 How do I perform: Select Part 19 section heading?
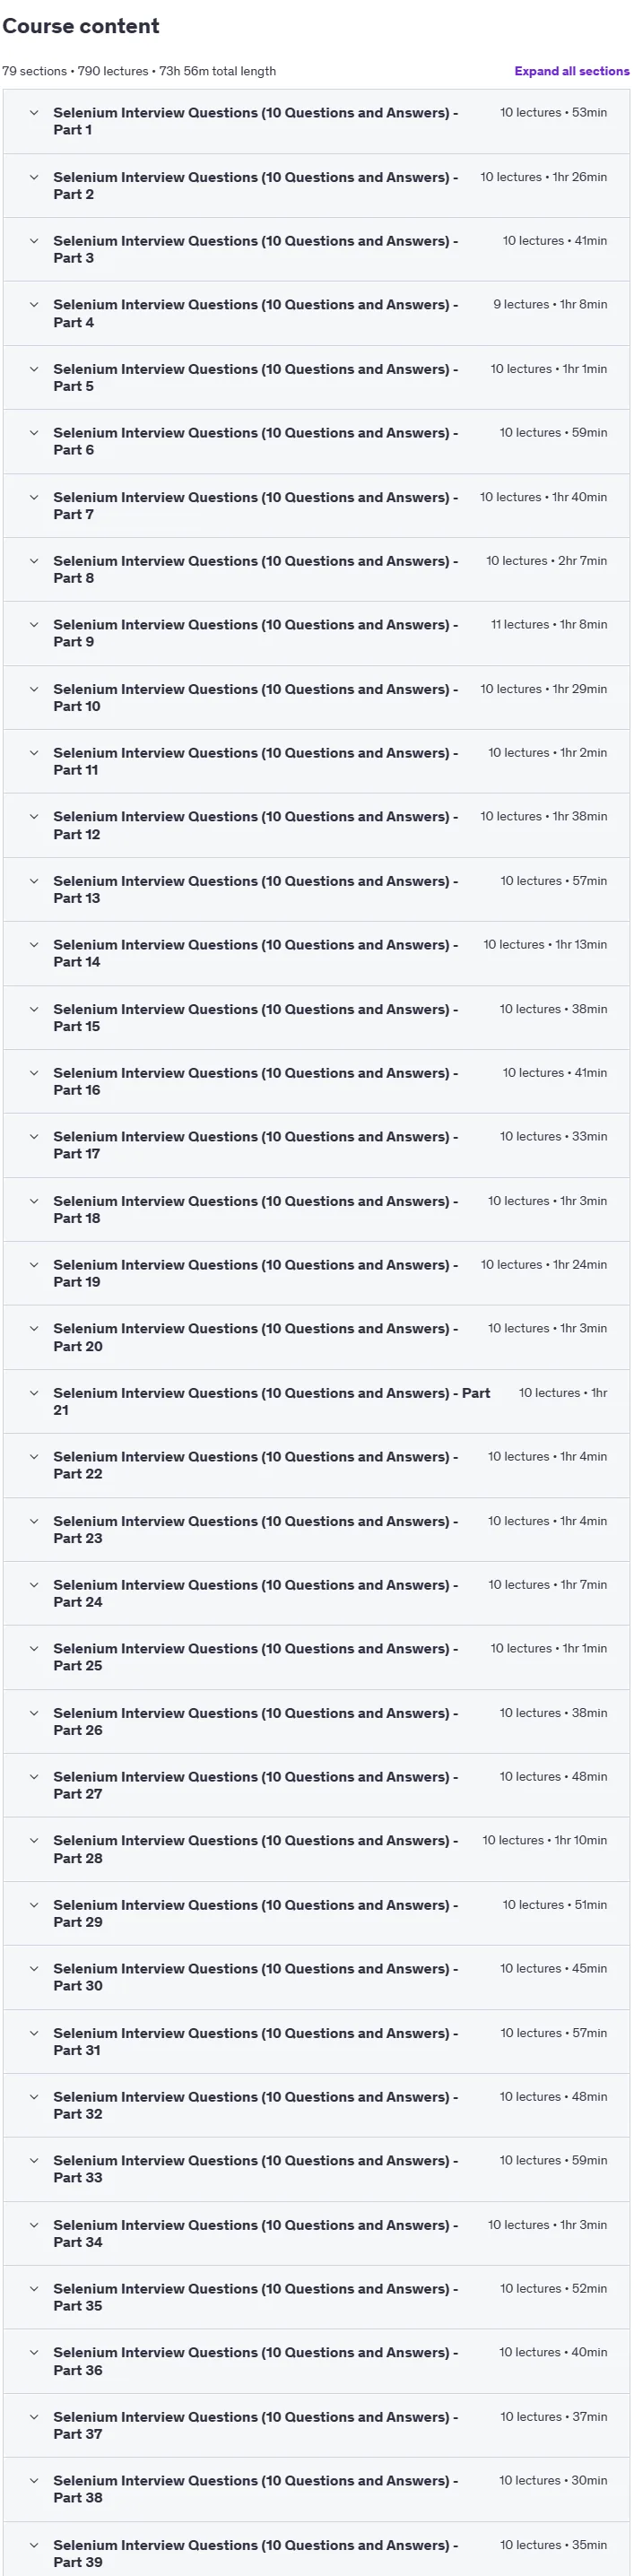[x=256, y=1273]
